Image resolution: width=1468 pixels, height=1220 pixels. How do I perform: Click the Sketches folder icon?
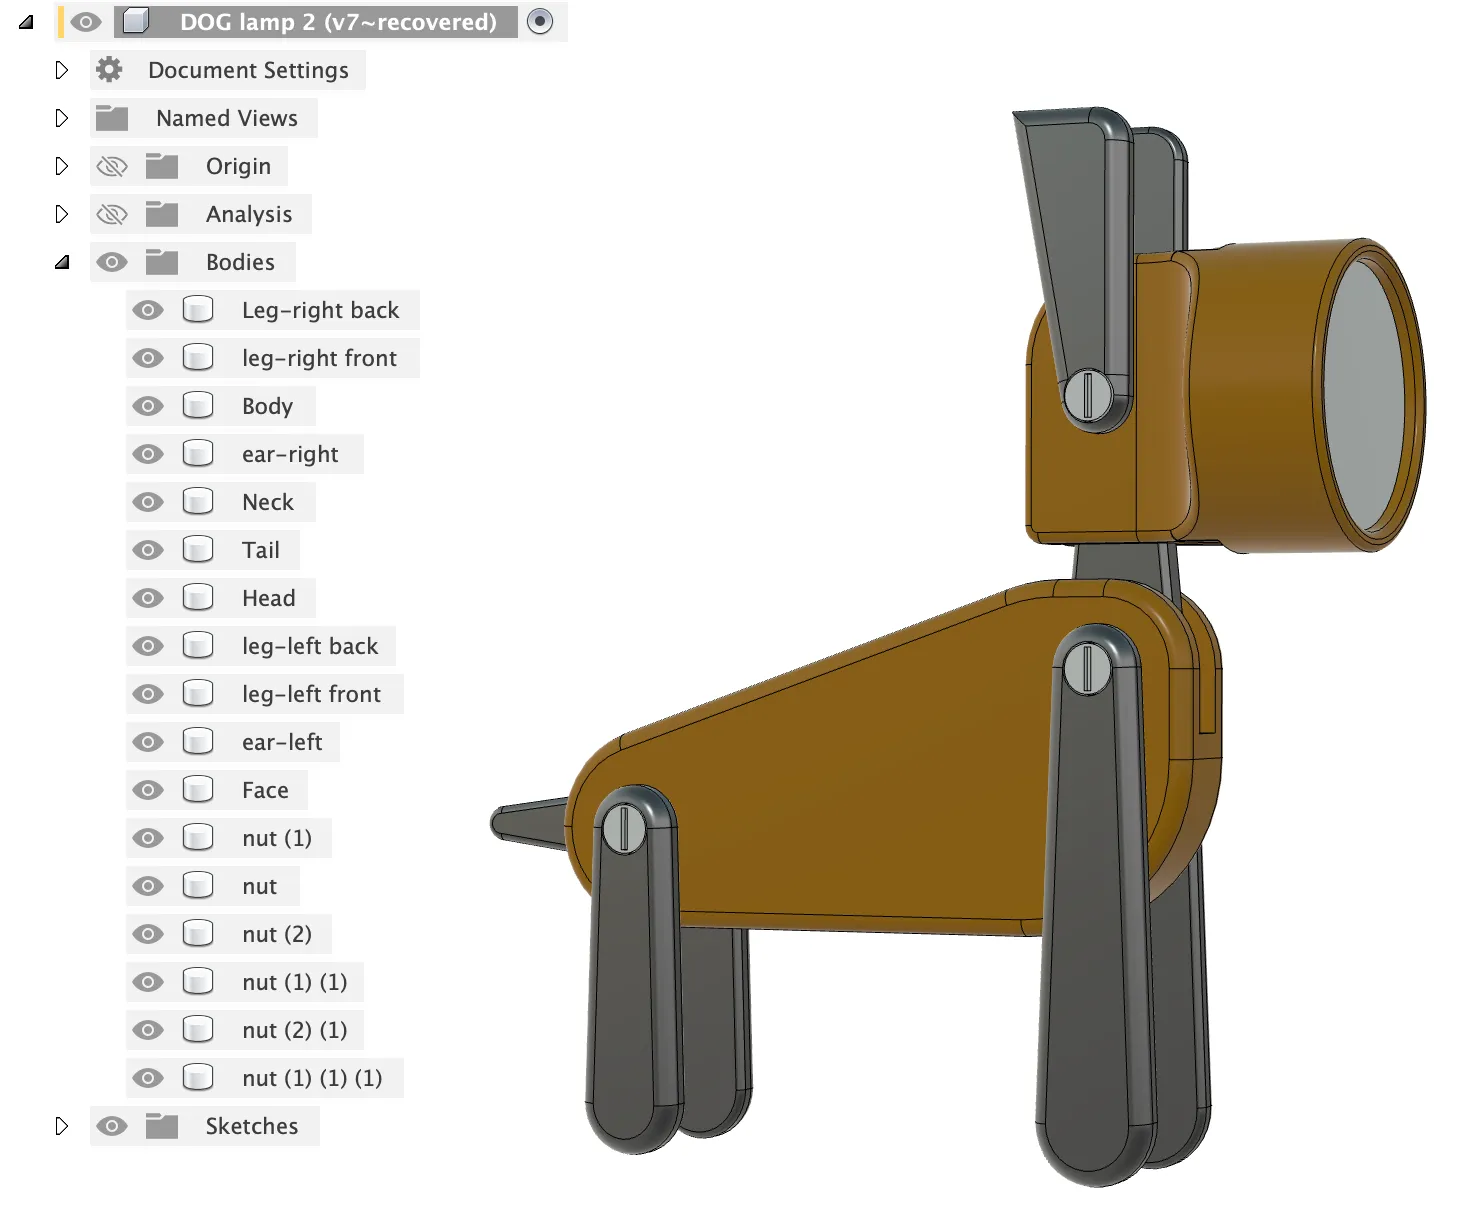(160, 1125)
